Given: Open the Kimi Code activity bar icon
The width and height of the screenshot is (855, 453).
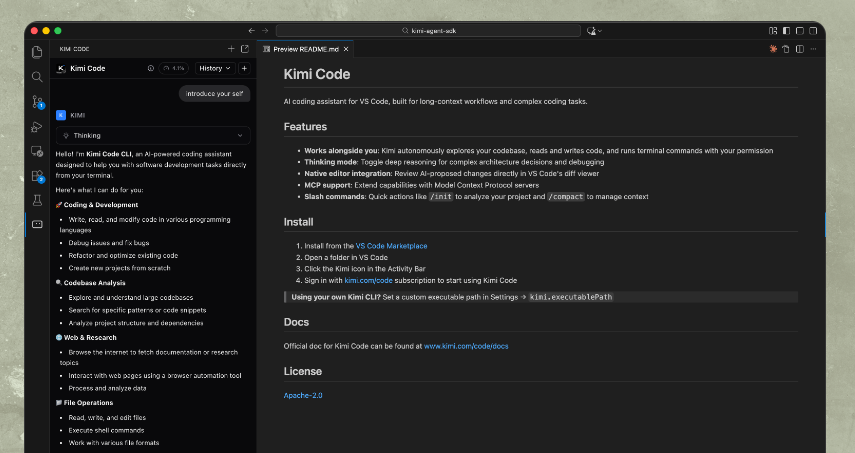Looking at the screenshot, I should (x=37, y=224).
